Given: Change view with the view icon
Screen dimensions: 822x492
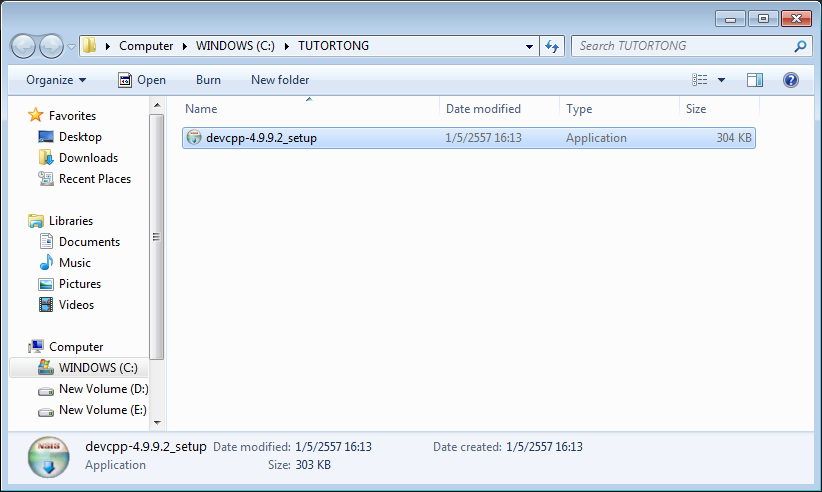Looking at the screenshot, I should [699, 80].
